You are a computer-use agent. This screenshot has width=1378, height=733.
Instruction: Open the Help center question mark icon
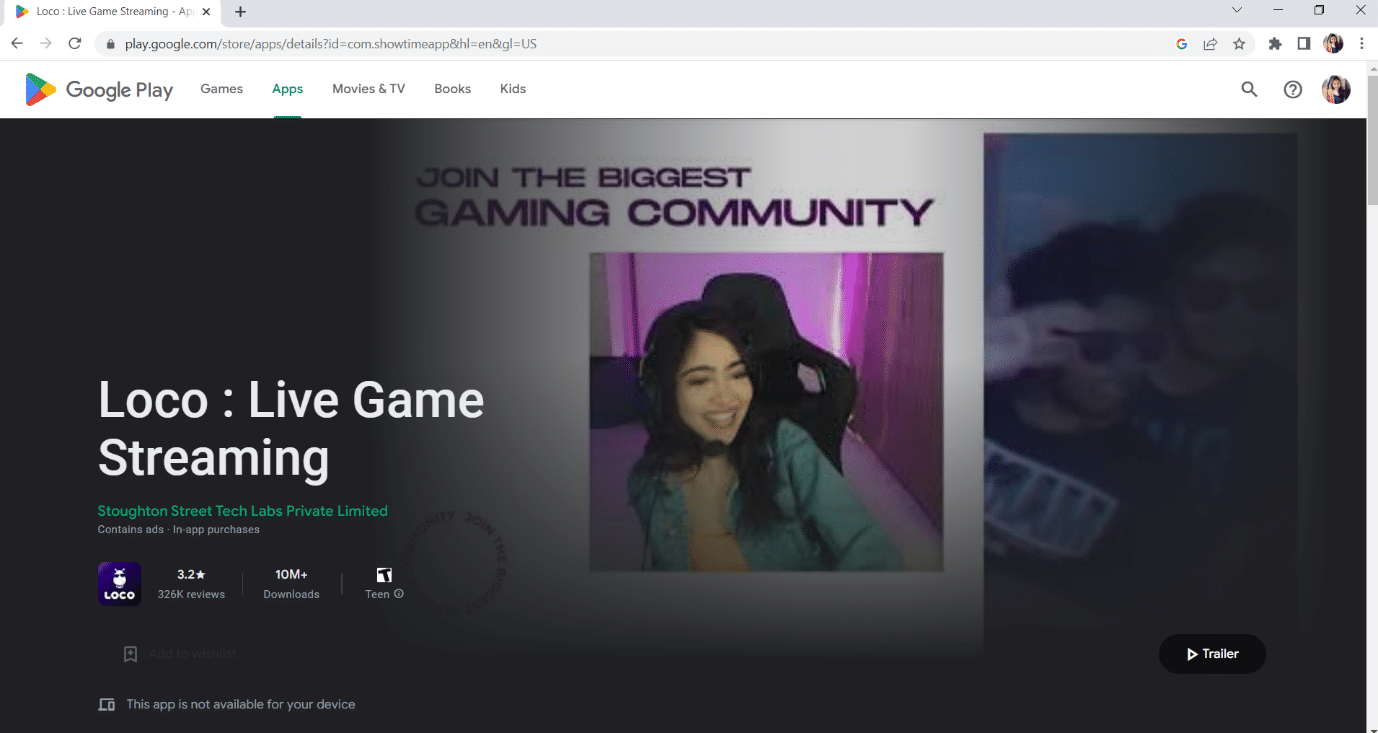point(1293,89)
